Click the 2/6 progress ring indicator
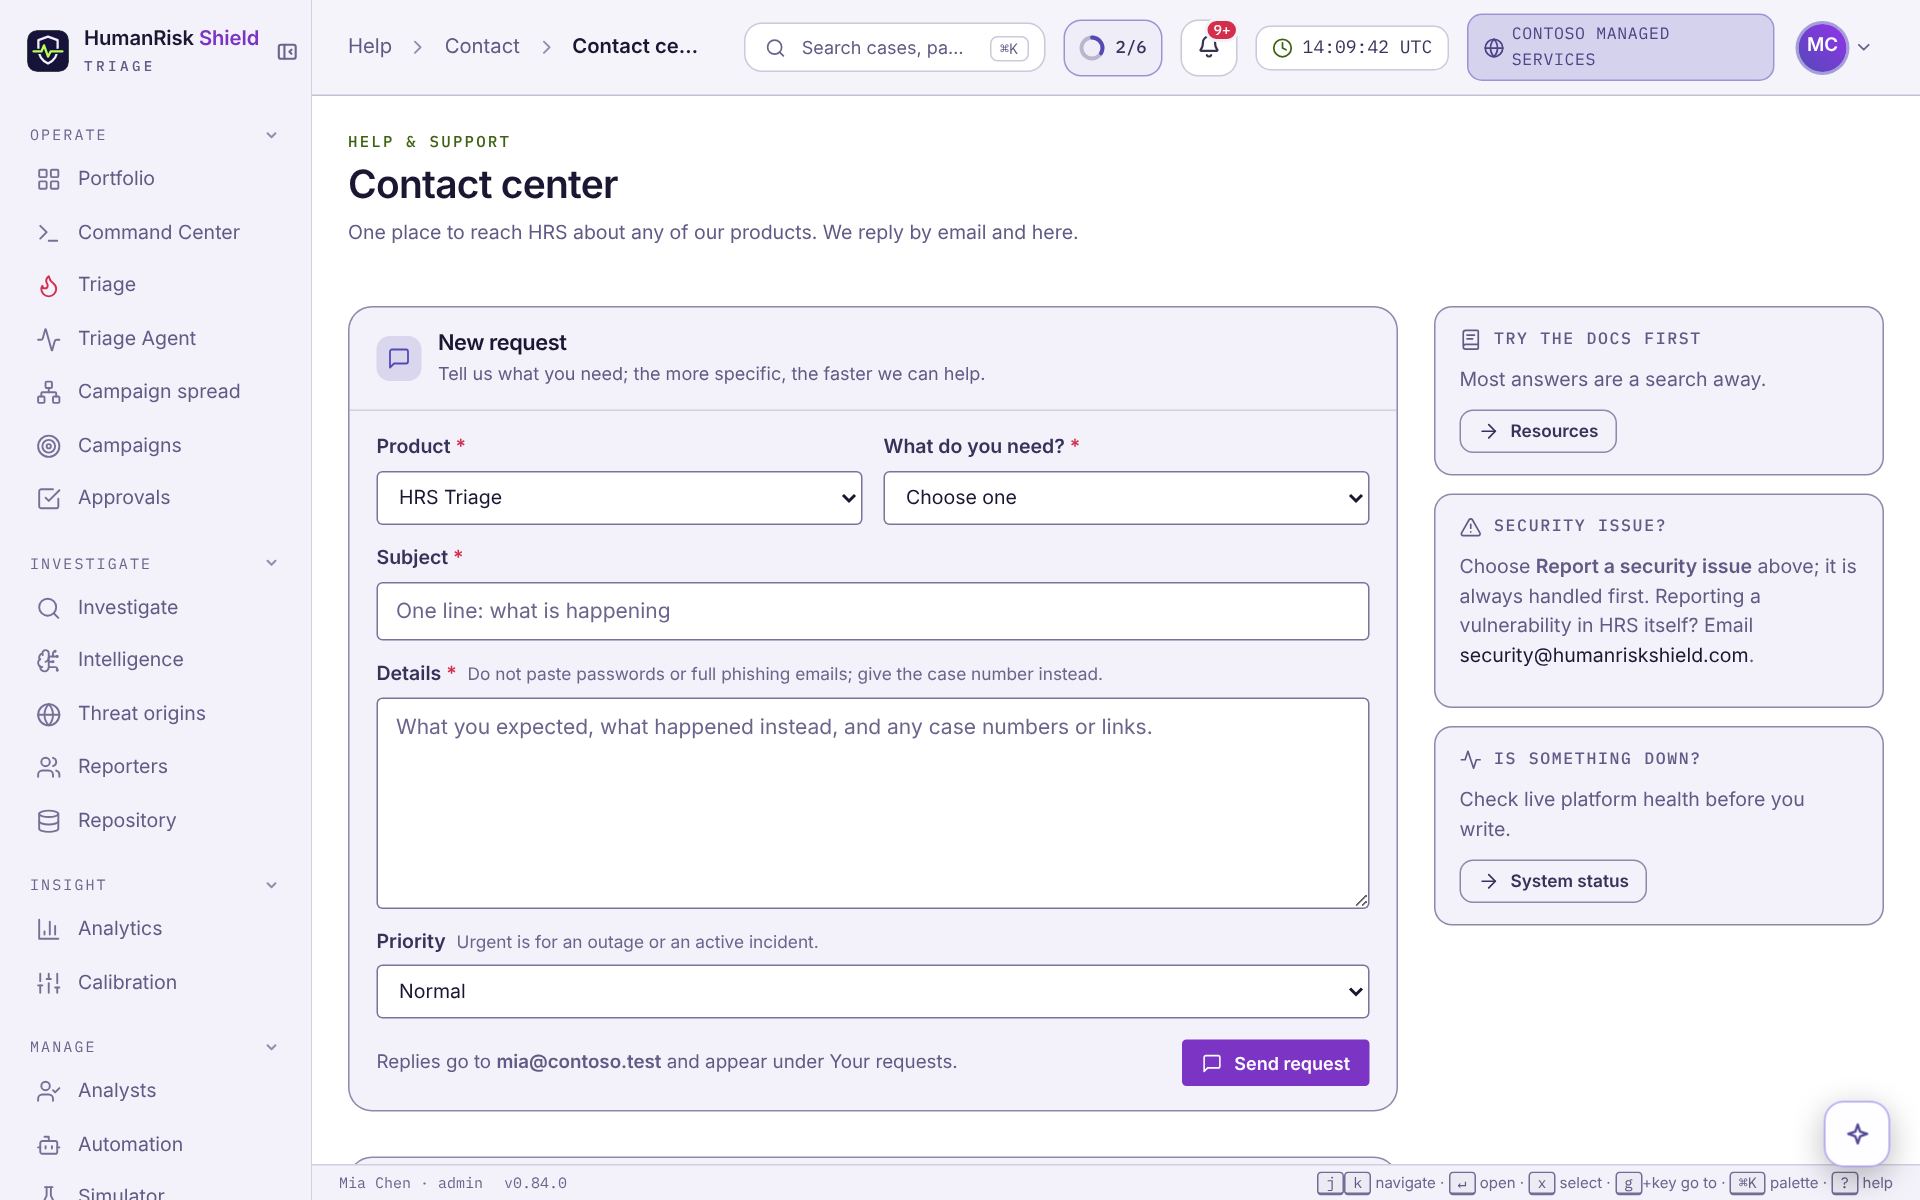 (1112, 47)
